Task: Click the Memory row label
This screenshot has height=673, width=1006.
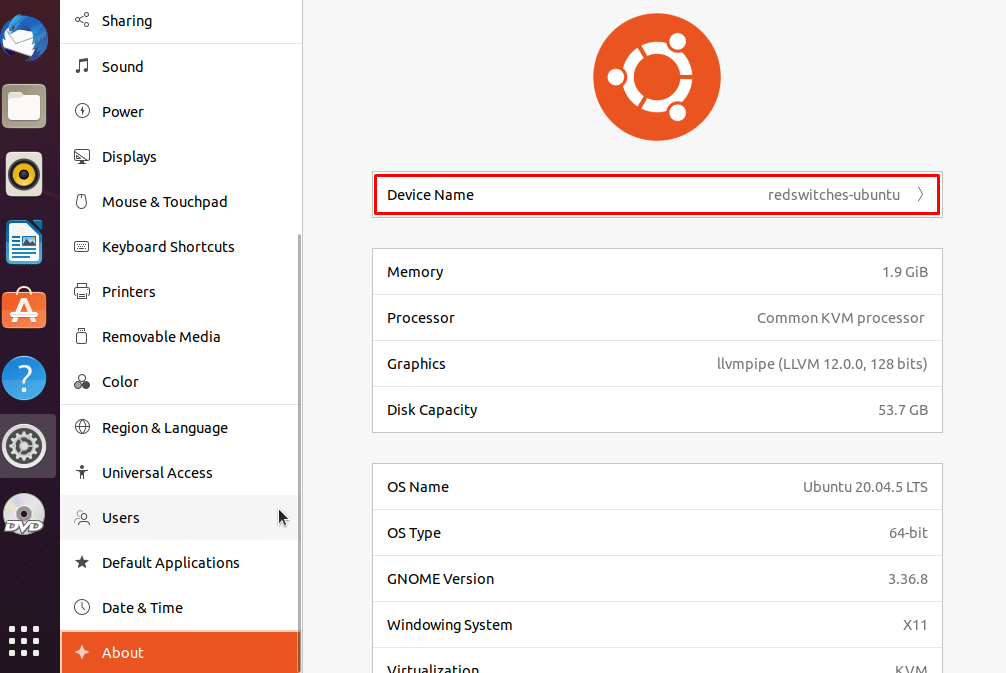Action: tap(415, 272)
